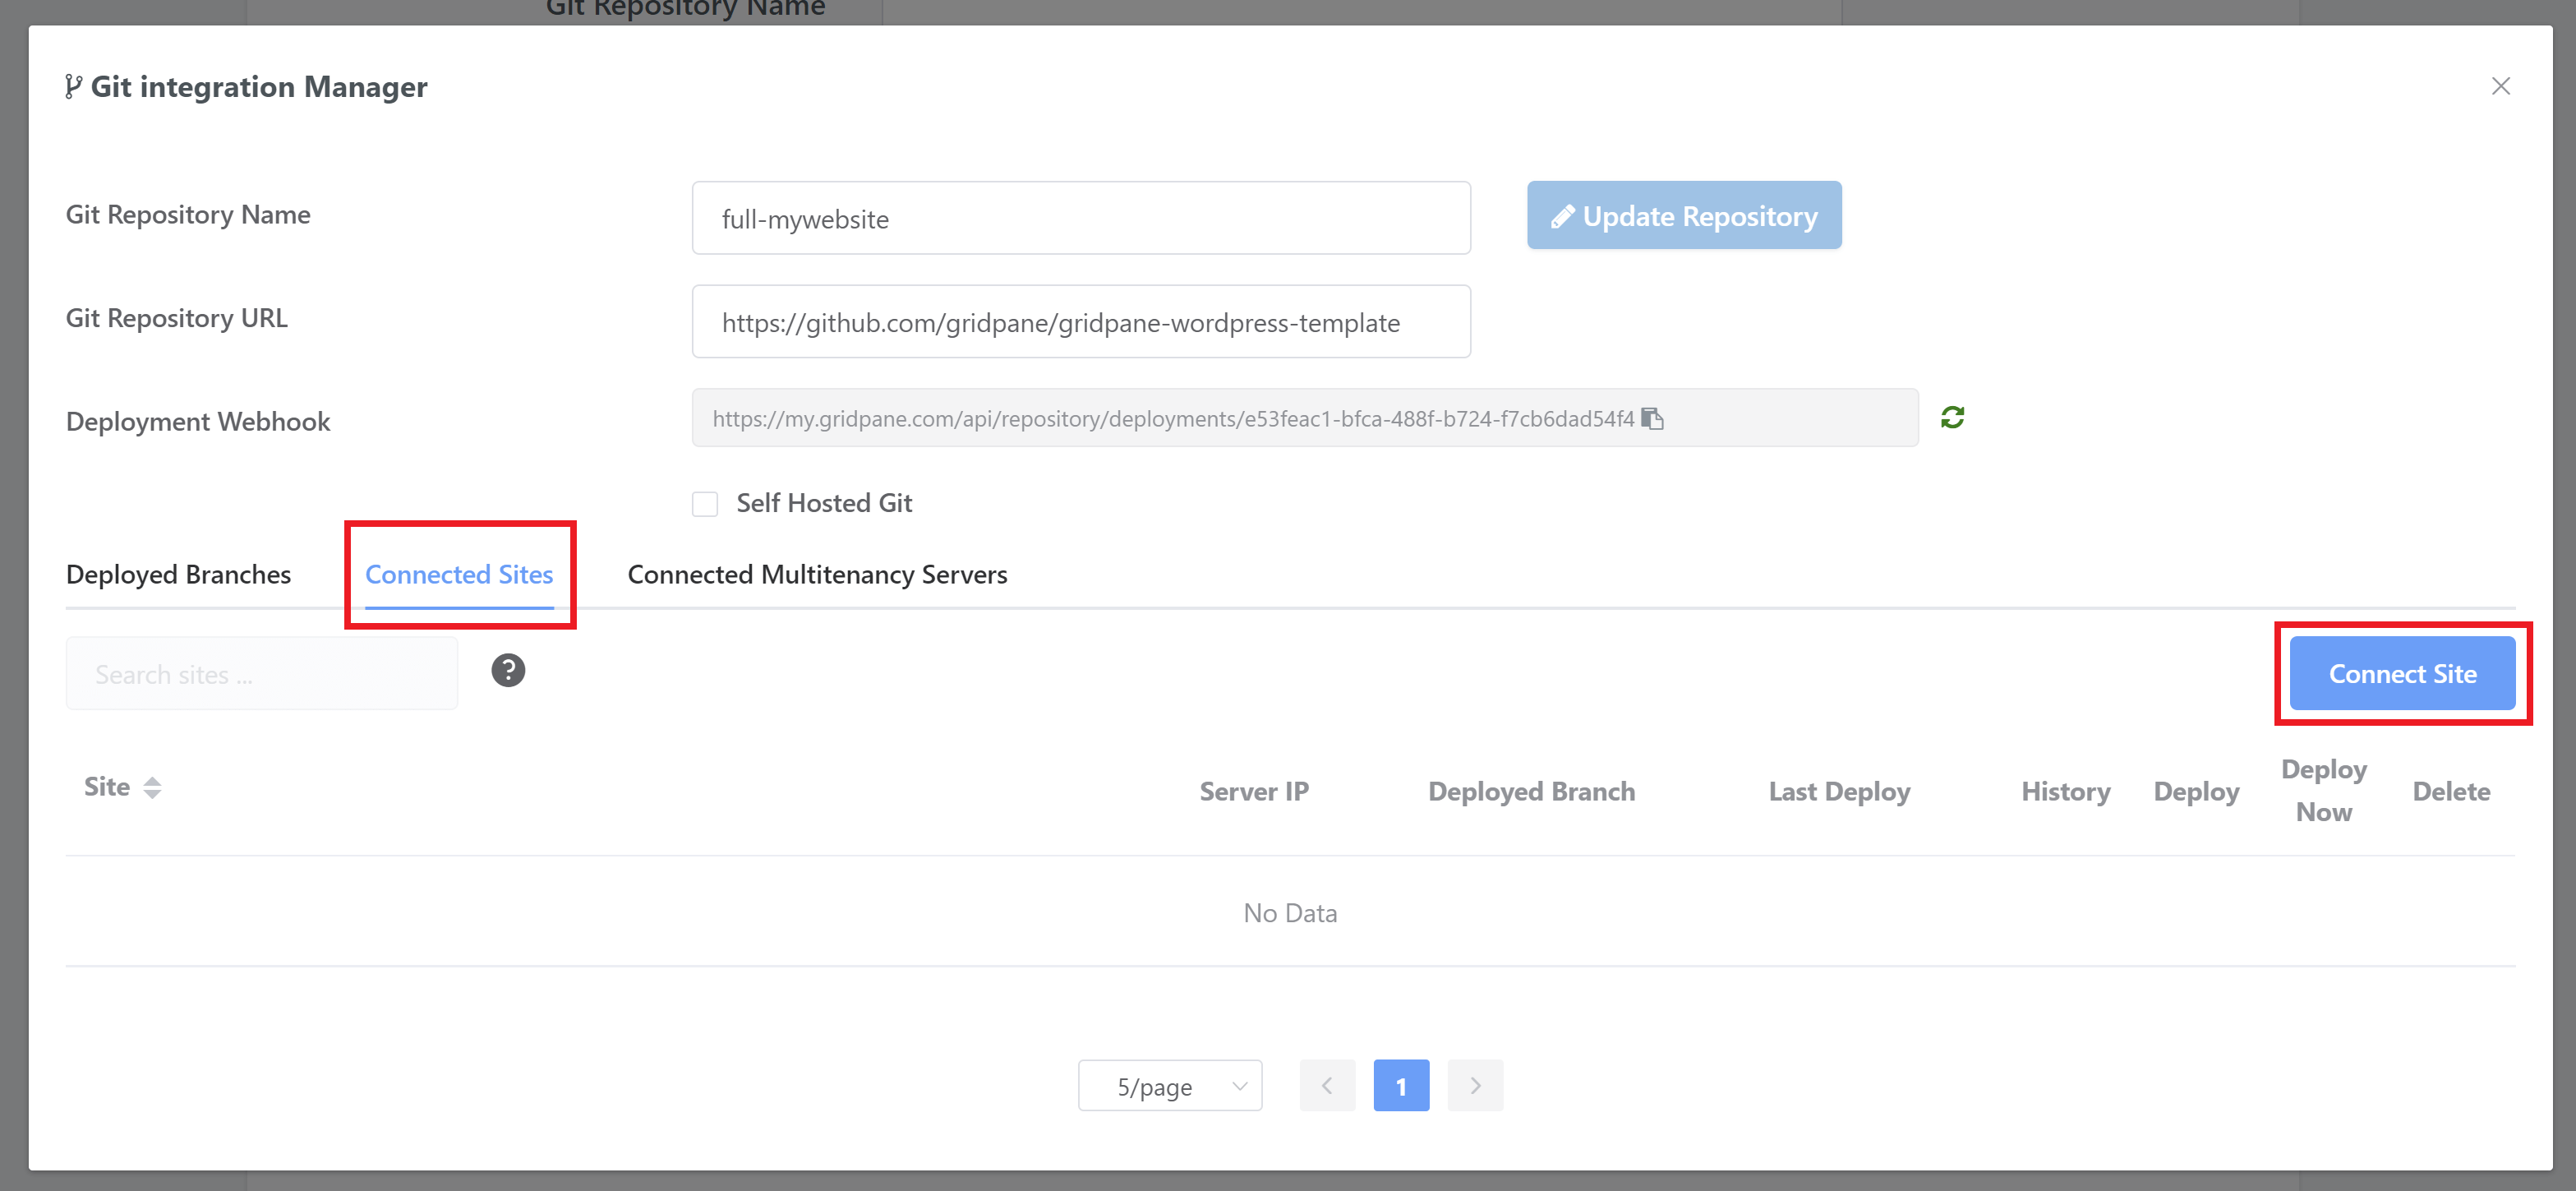Switch to the Deployed Branches tab
2576x1191 pixels.
click(178, 575)
